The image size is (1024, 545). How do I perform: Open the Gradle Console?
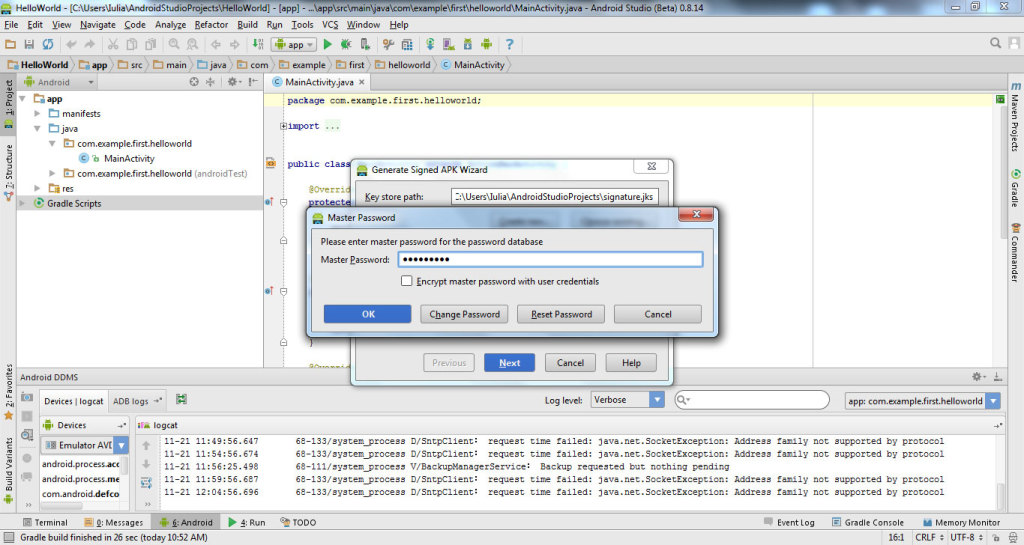(868, 522)
